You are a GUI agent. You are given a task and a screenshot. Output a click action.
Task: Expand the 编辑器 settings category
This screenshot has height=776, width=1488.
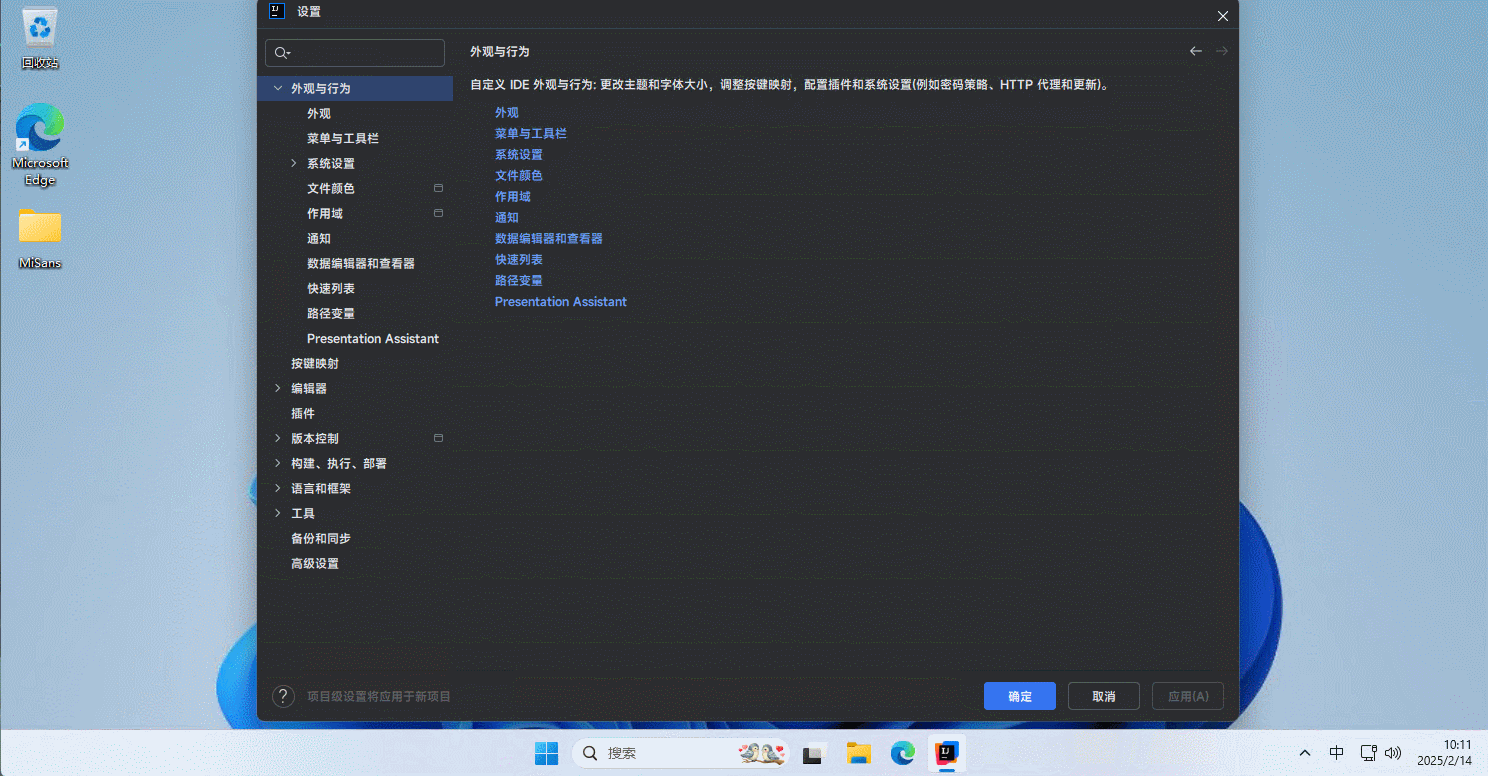pyautogui.click(x=278, y=388)
